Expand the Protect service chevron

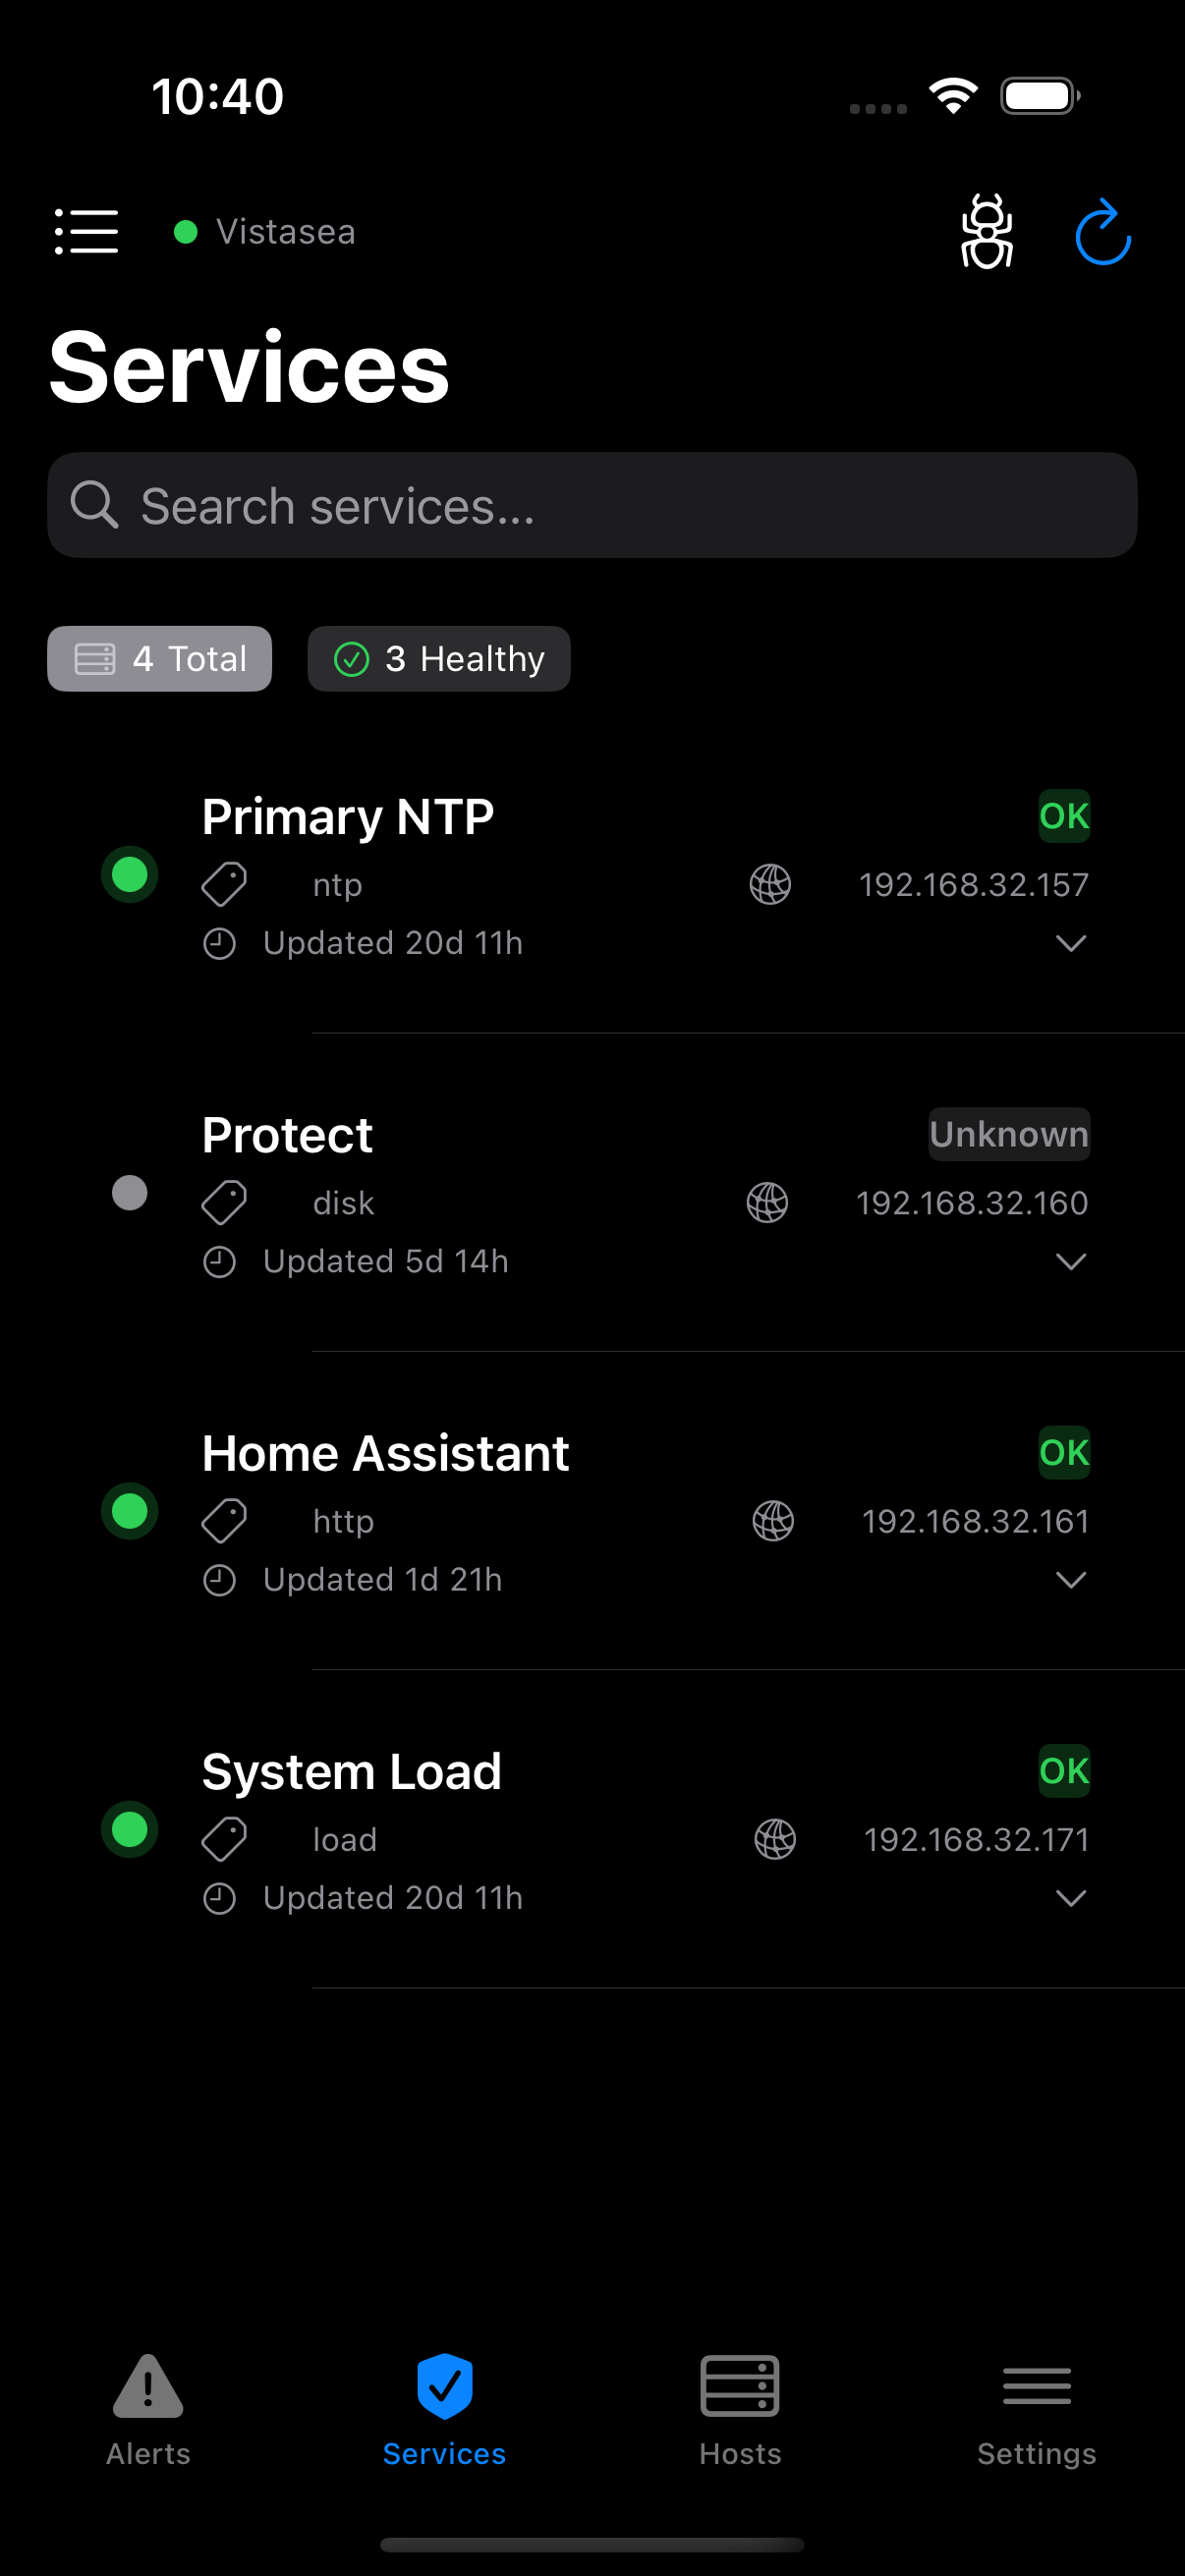pyautogui.click(x=1070, y=1262)
